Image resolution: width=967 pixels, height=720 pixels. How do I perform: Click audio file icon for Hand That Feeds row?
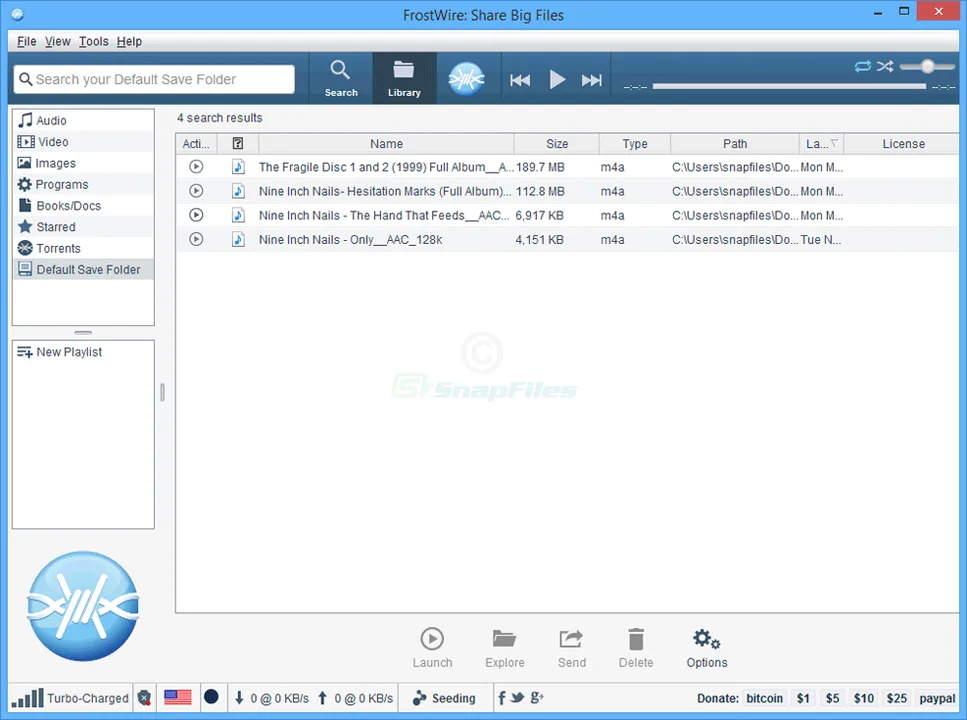click(238, 215)
